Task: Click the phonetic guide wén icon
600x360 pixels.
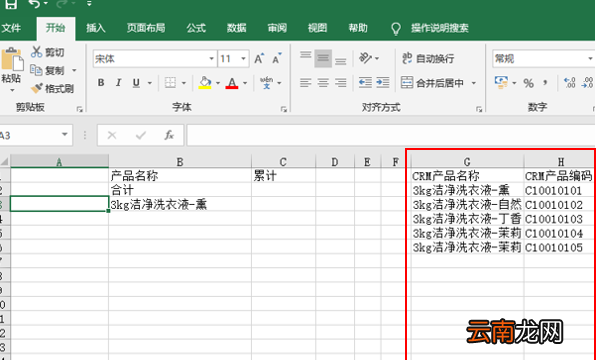Action: coord(266,83)
